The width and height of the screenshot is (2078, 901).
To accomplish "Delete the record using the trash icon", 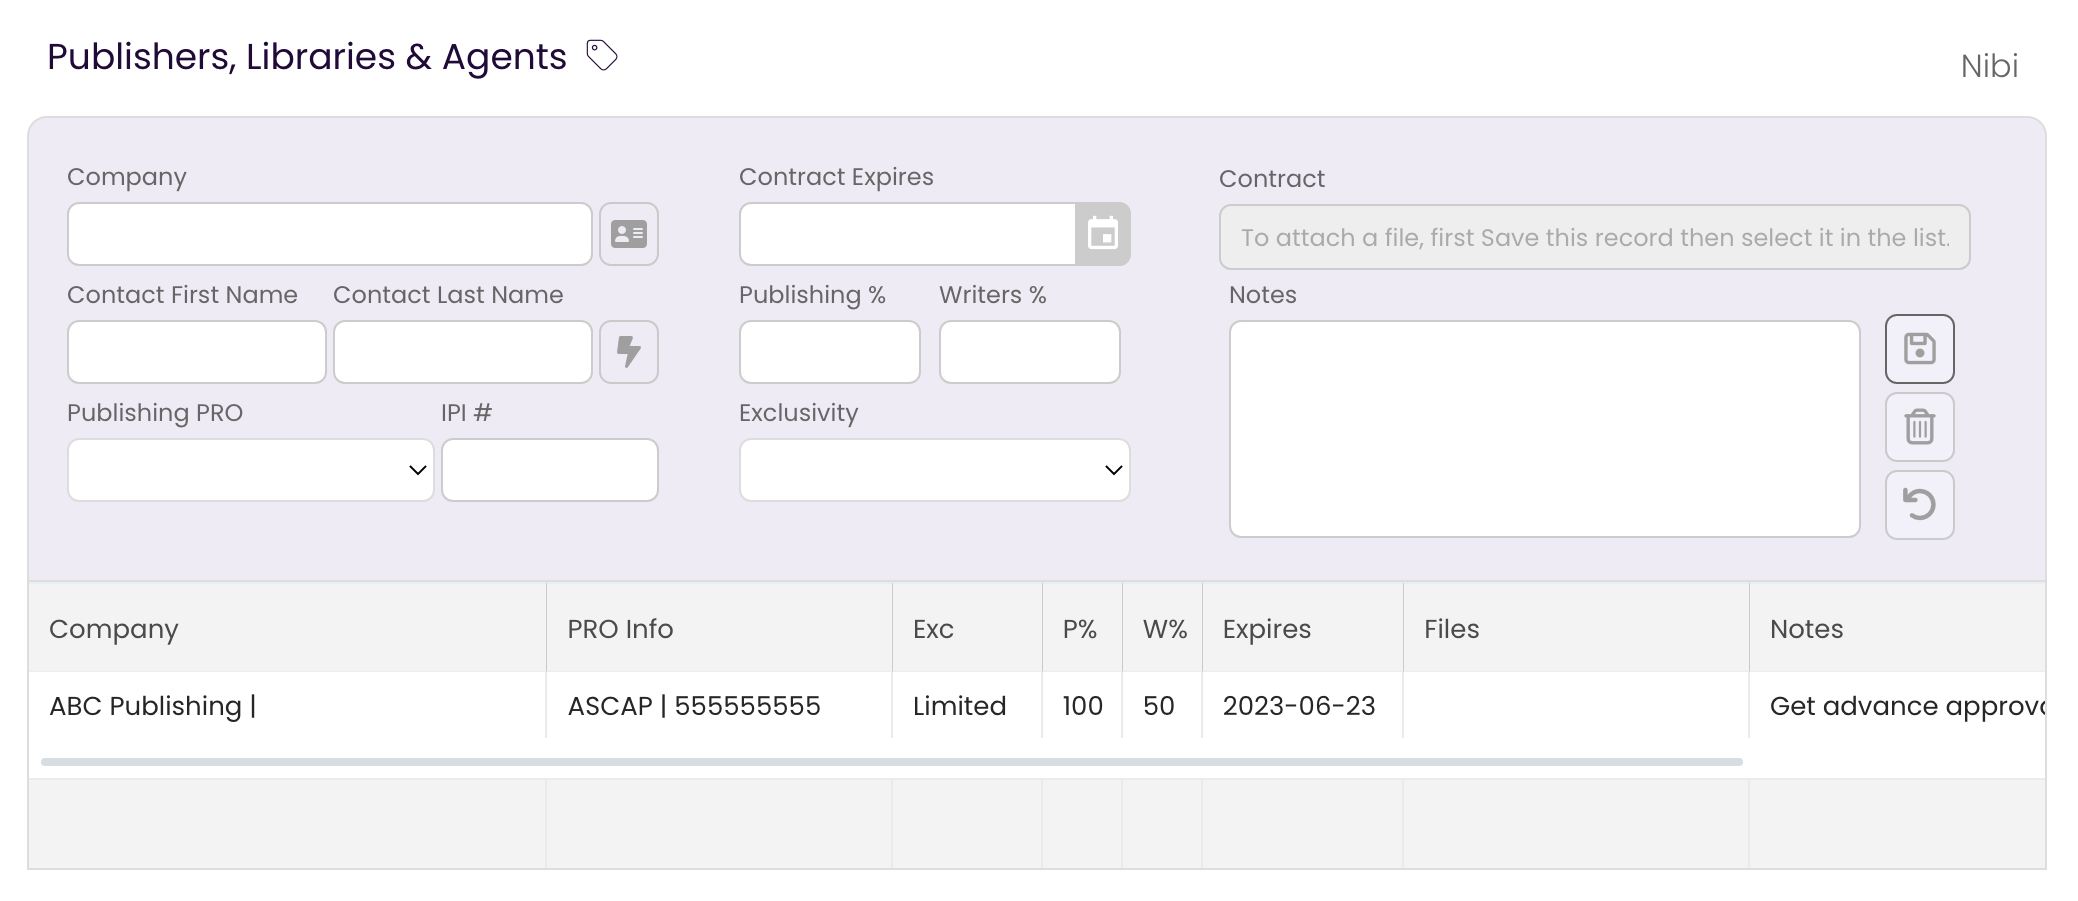I will [1920, 427].
